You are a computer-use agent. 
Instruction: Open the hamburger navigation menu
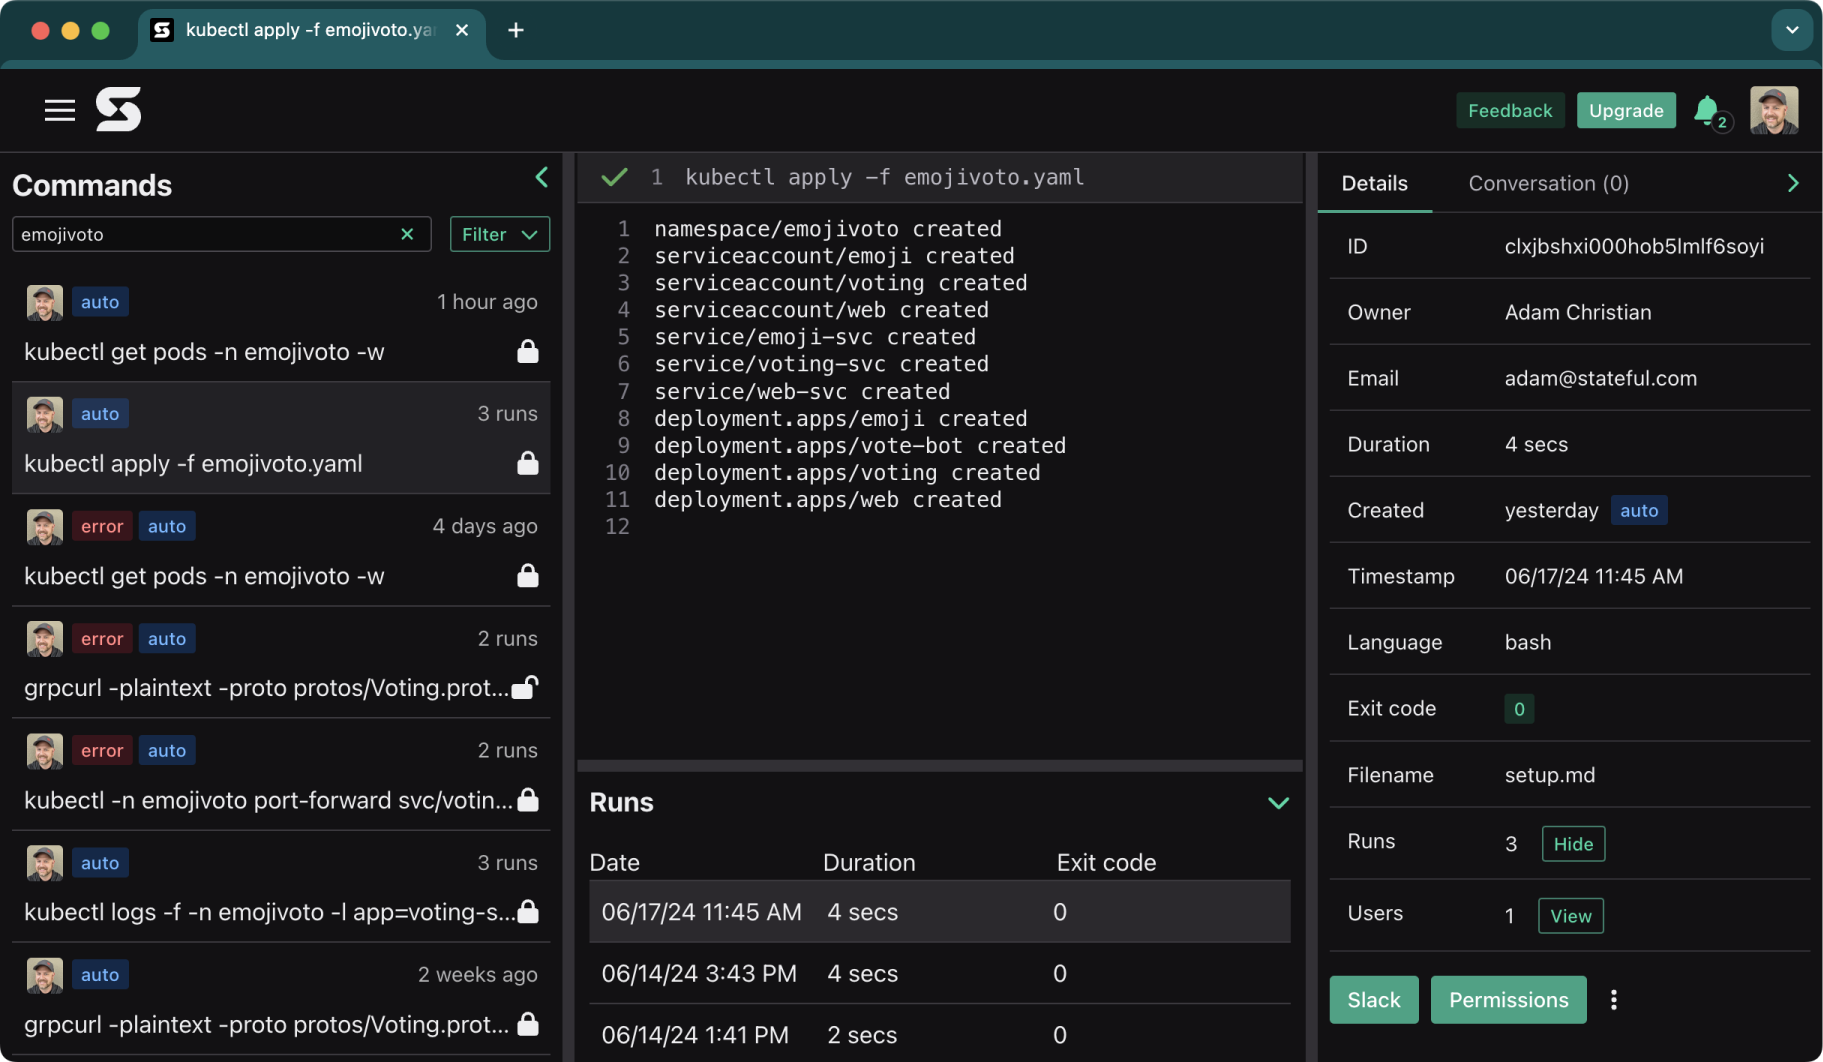[60, 110]
